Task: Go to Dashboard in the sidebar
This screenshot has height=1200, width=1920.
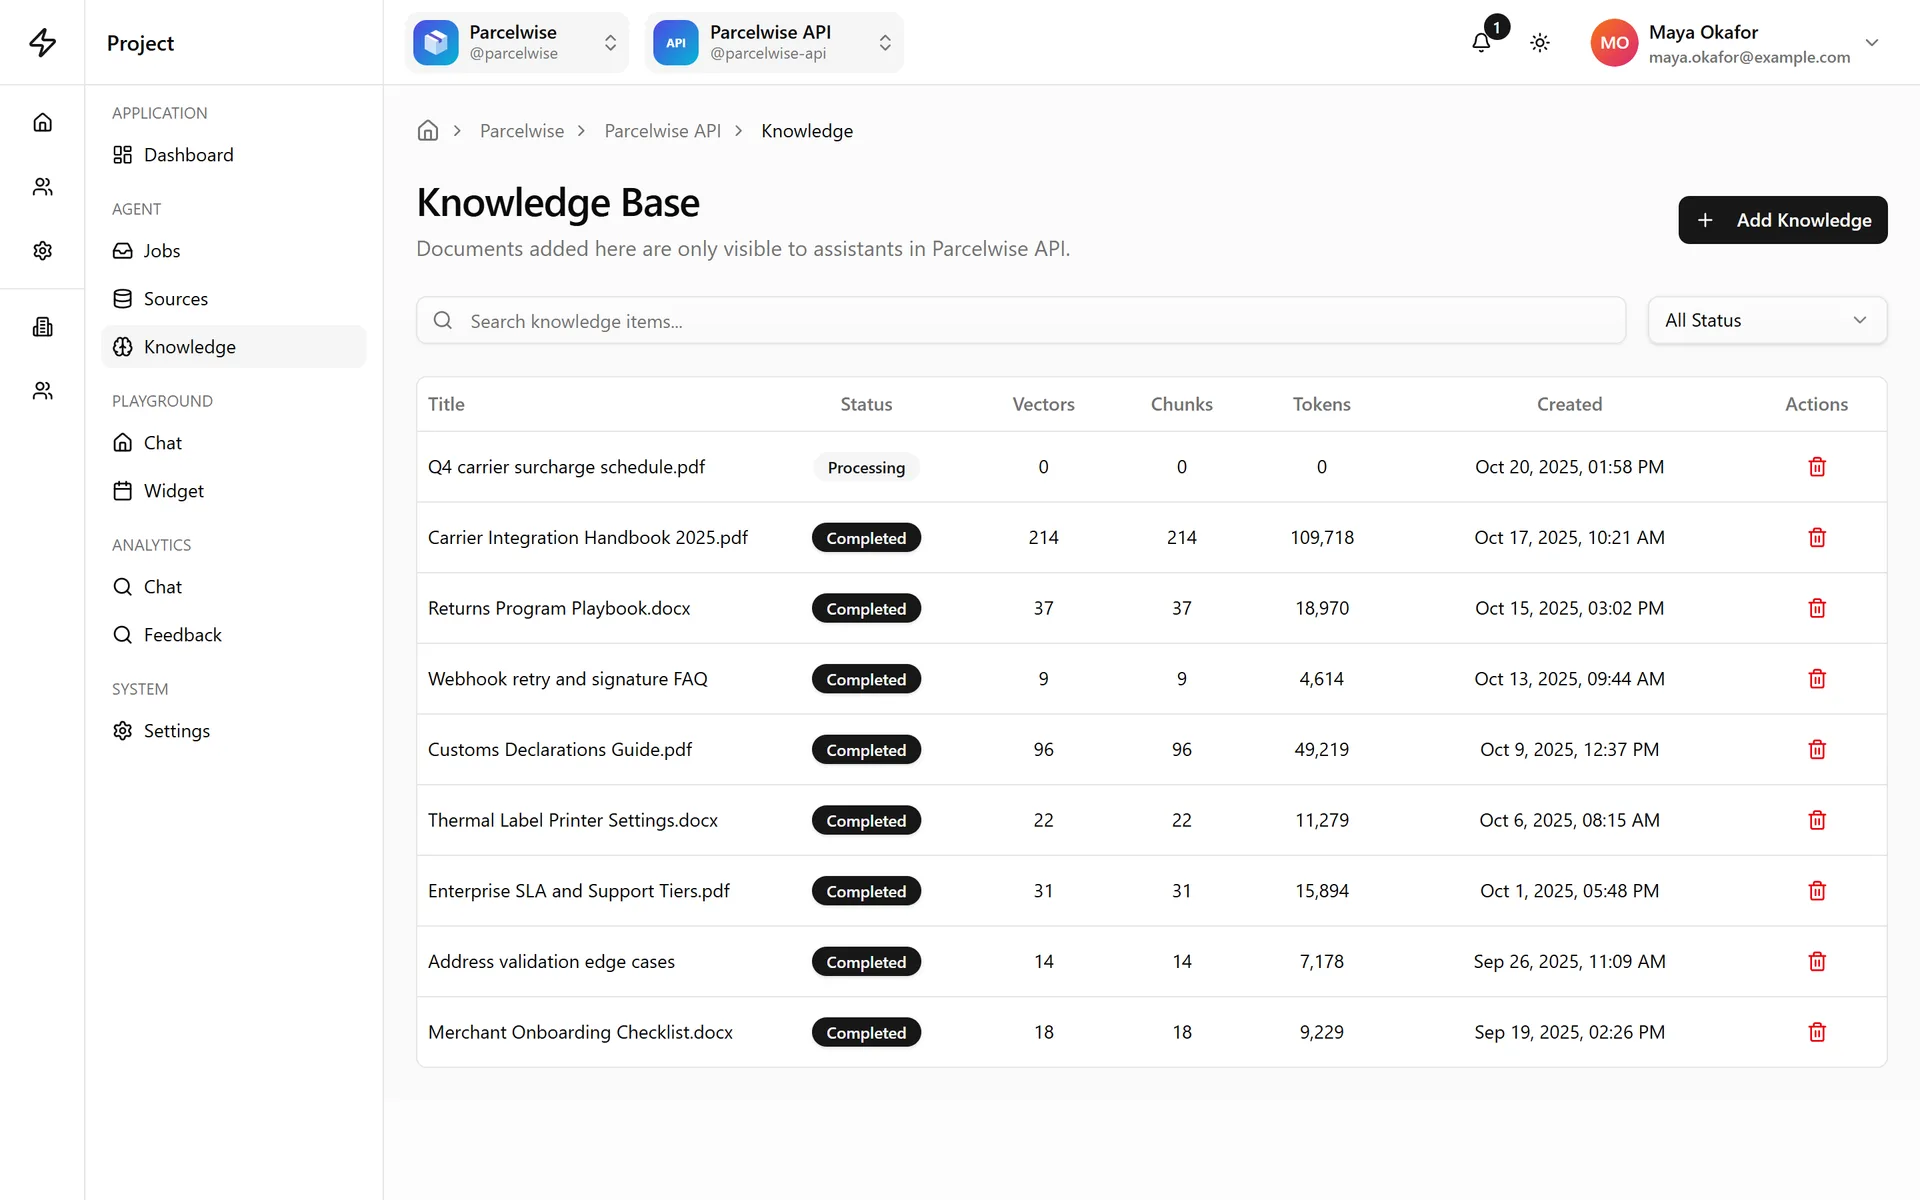Action: [234, 155]
